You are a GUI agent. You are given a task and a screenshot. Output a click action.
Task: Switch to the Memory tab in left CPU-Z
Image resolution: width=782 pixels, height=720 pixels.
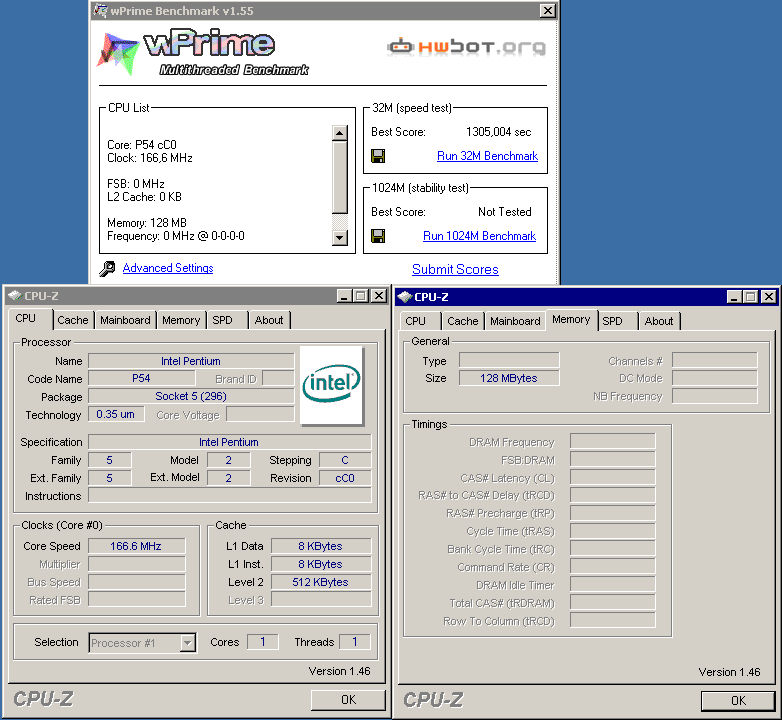(181, 320)
